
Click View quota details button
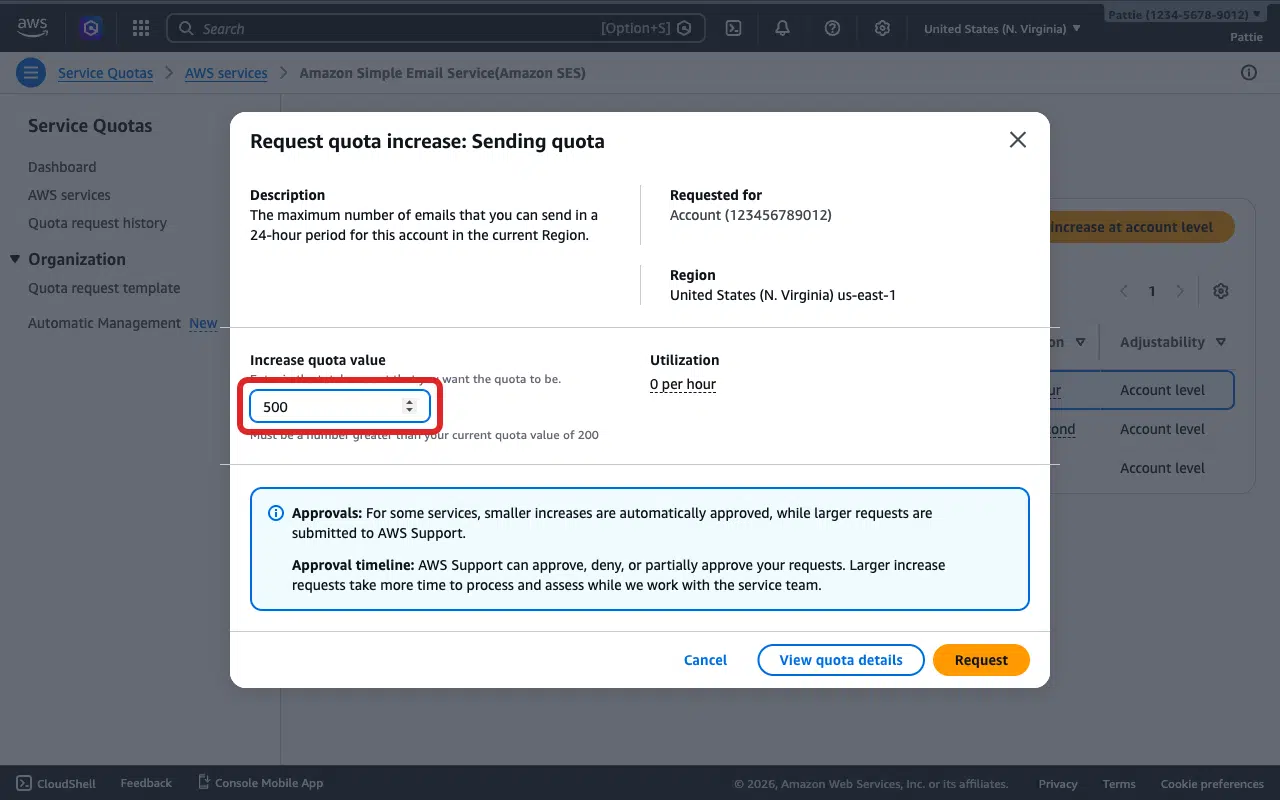841,660
